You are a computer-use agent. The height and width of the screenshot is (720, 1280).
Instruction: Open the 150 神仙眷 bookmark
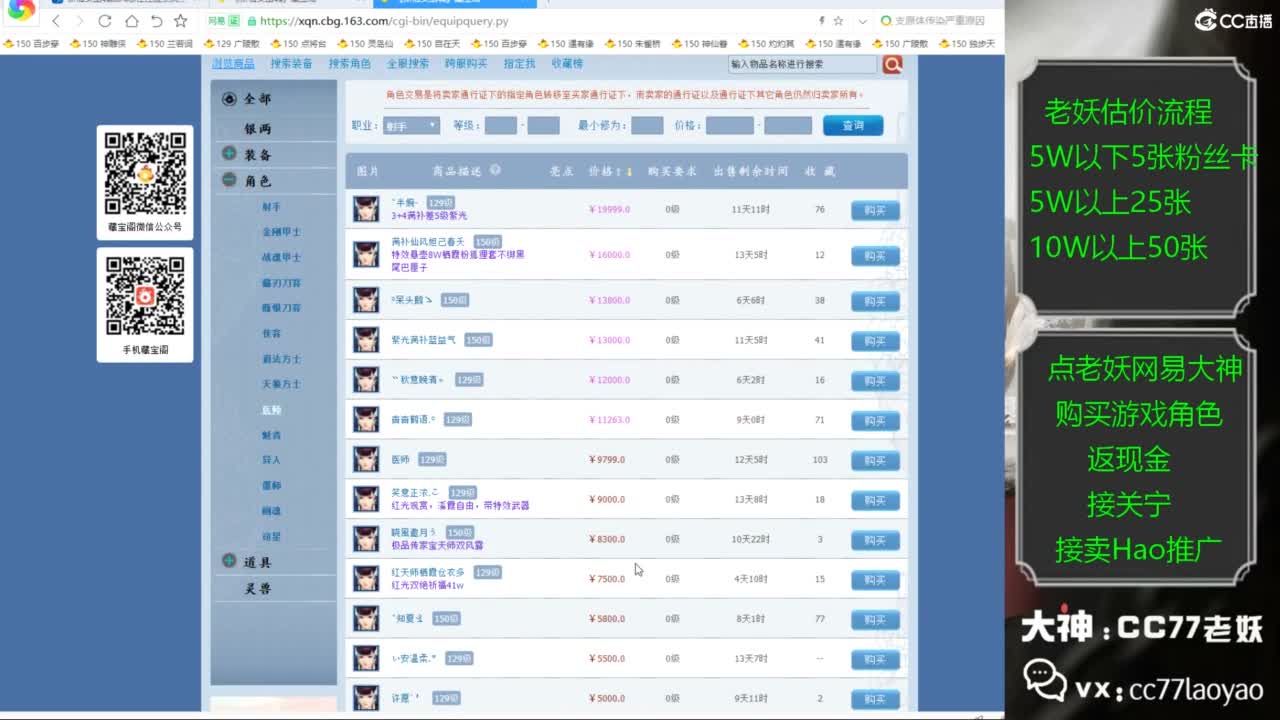pyautogui.click(x=698, y=44)
